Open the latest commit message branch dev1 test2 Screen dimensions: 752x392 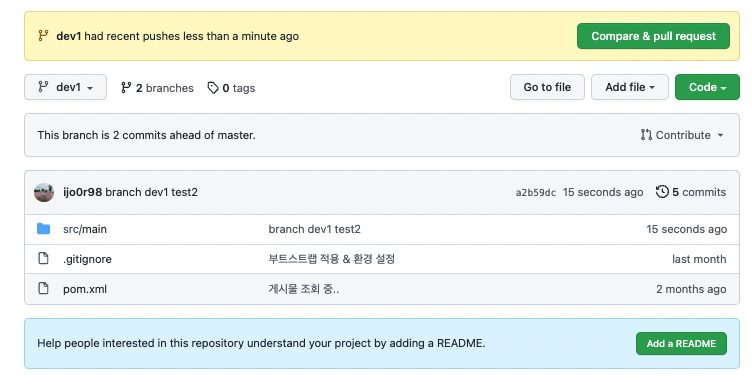point(152,192)
